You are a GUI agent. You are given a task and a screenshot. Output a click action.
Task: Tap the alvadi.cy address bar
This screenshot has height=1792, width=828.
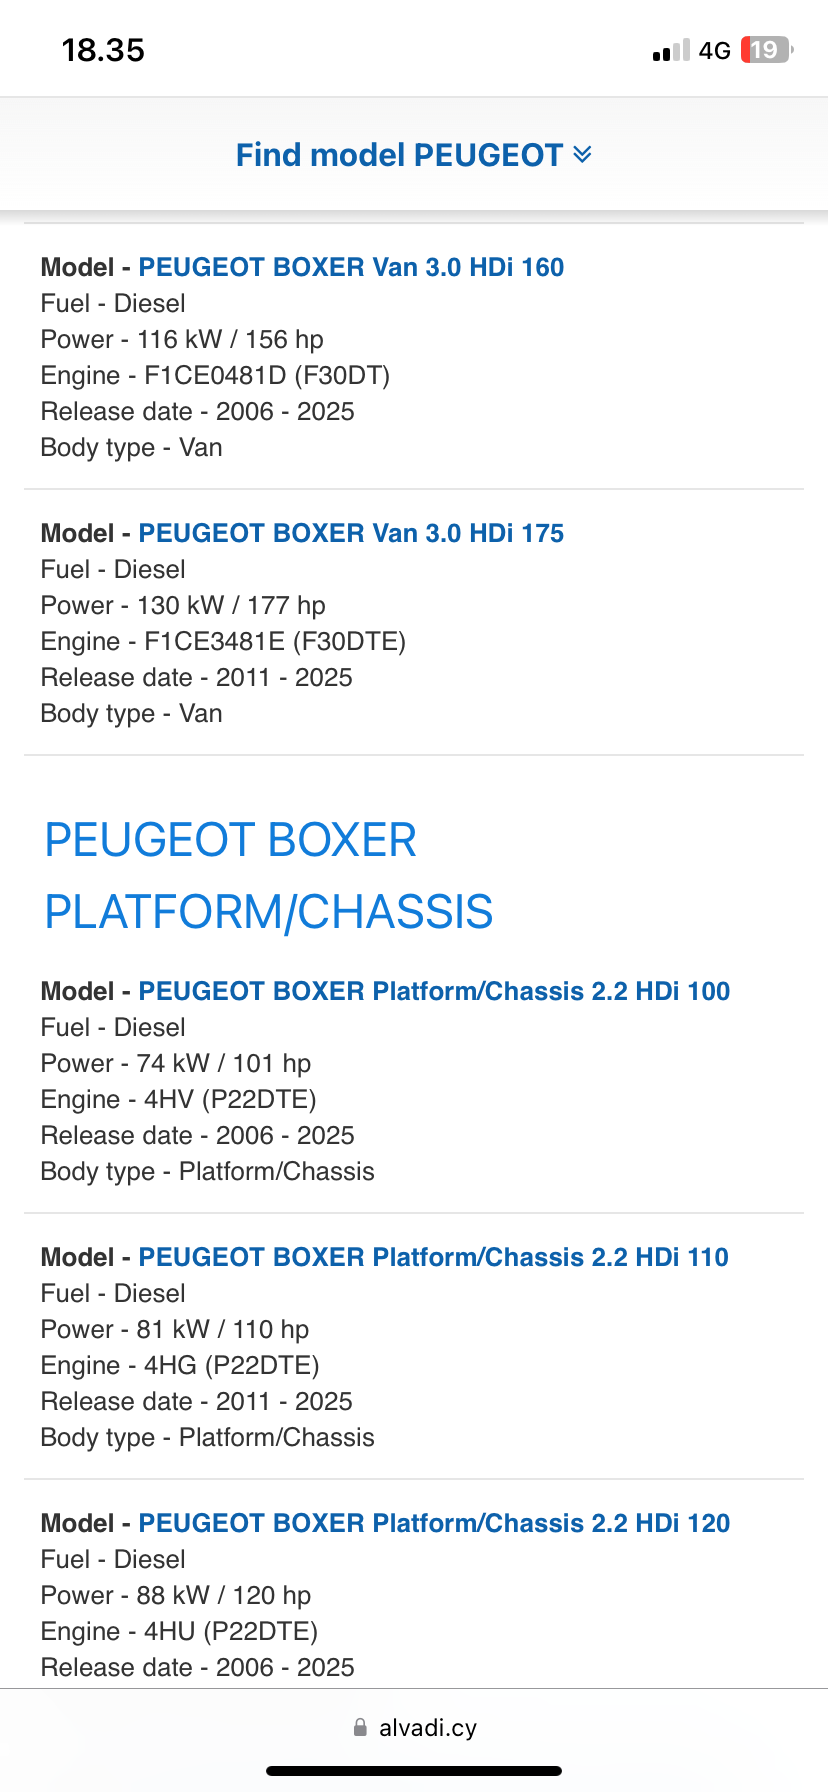(x=427, y=1727)
